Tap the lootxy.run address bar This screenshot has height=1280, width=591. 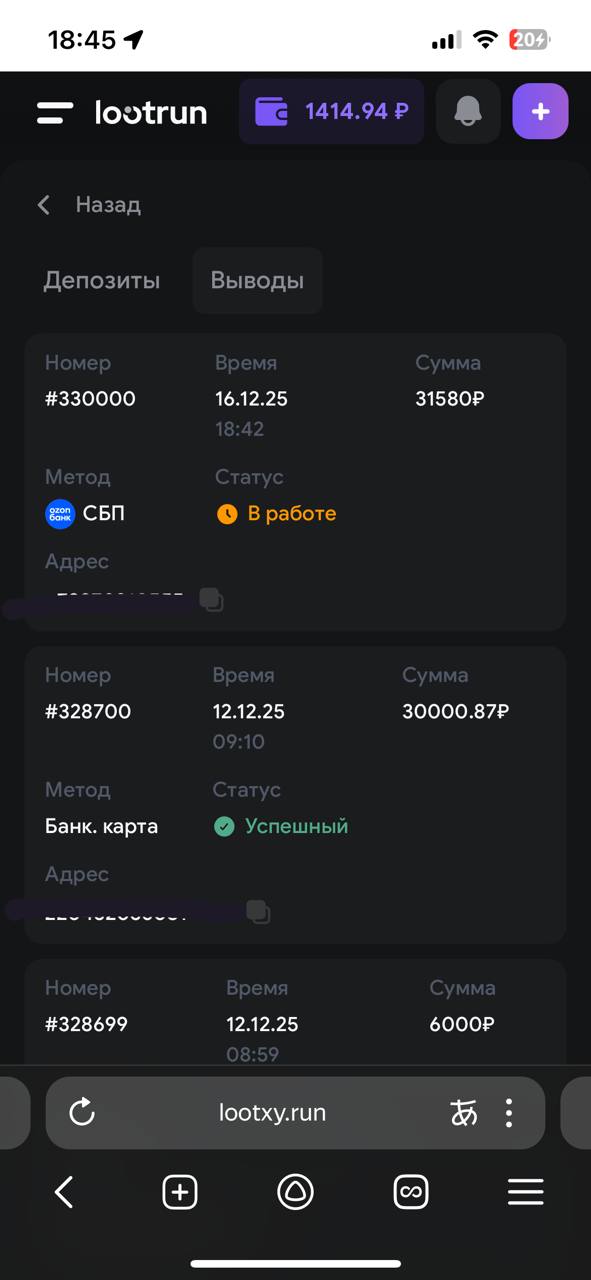(272, 1112)
